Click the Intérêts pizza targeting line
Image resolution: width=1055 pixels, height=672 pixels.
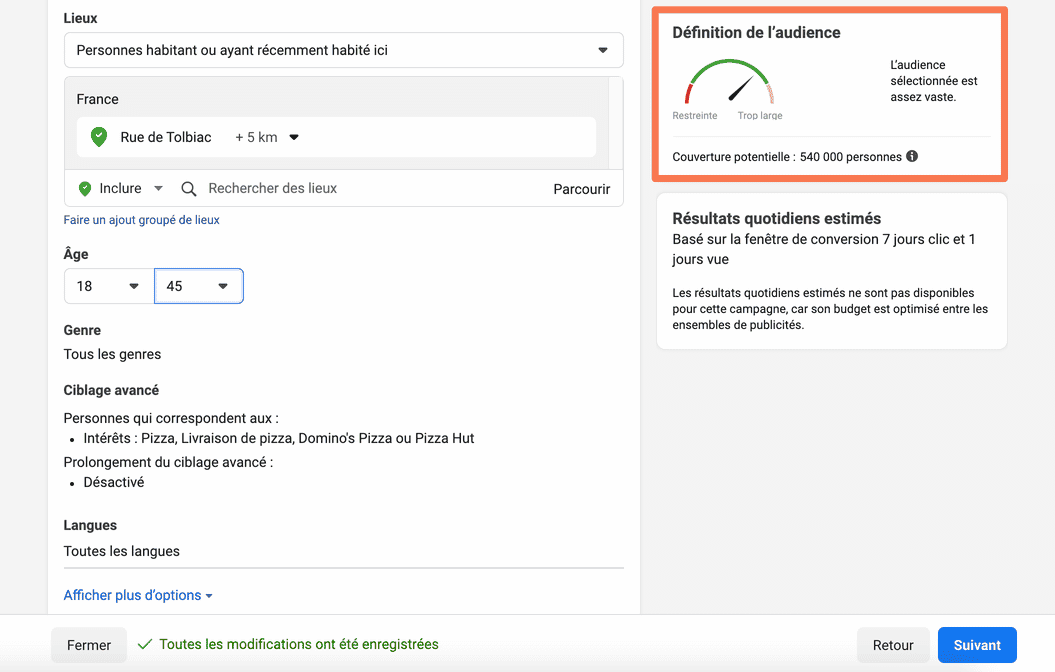point(278,438)
